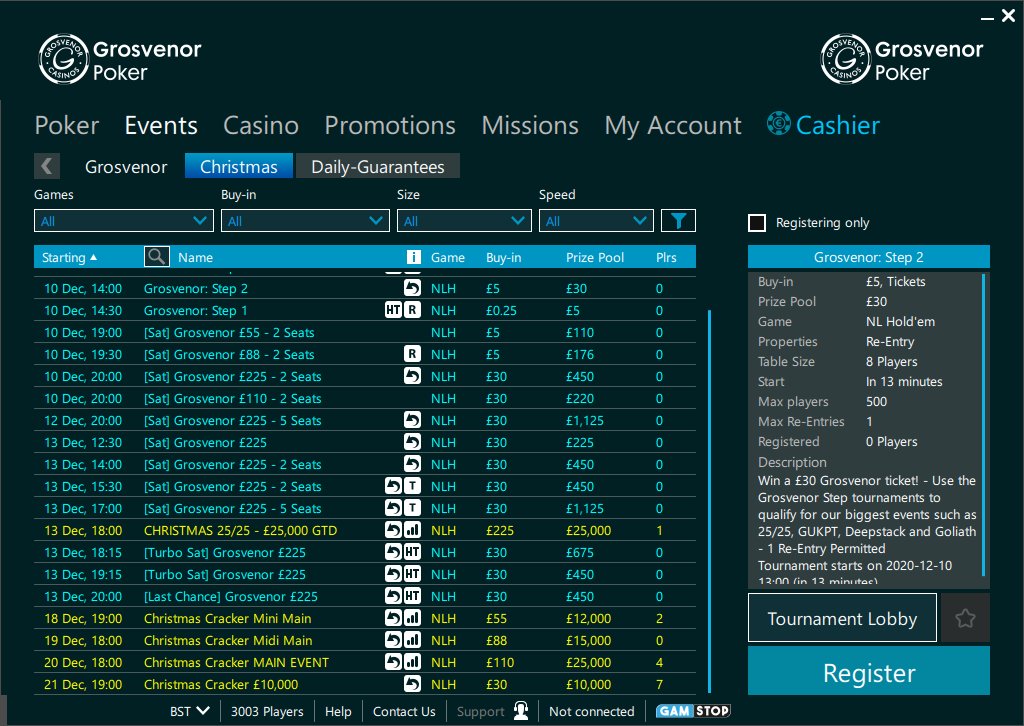Sort by the Buy-in column header
Screen dimensions: 1024x726
click(503, 257)
